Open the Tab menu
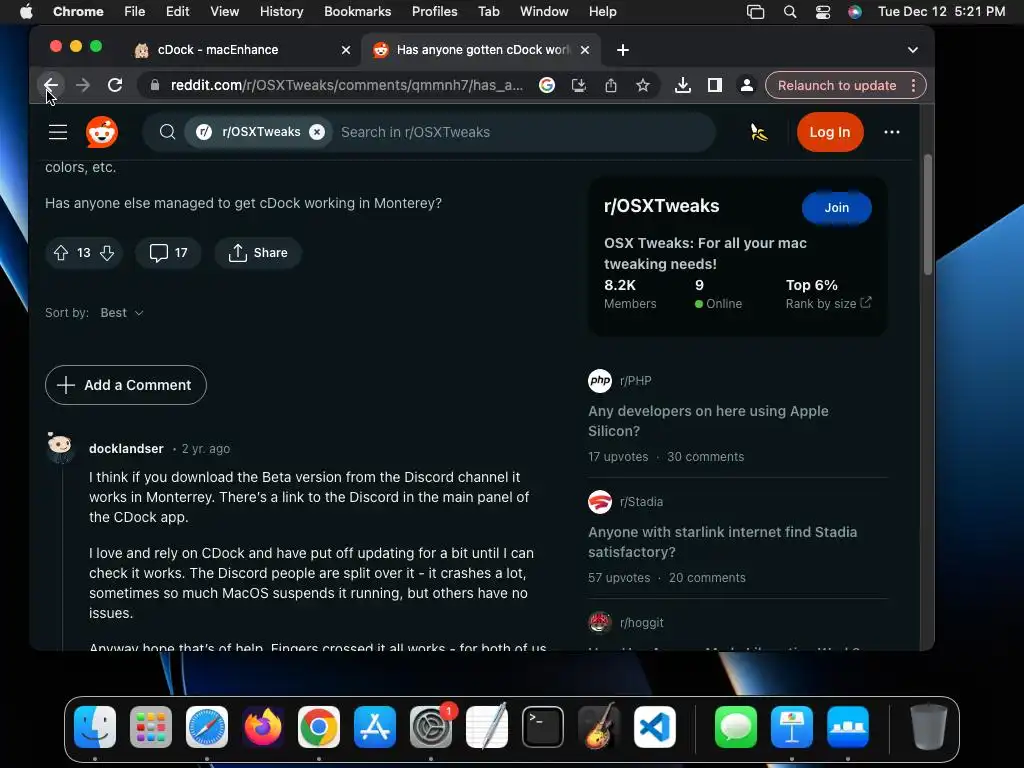Screen dimensions: 1024x768 click(488, 11)
